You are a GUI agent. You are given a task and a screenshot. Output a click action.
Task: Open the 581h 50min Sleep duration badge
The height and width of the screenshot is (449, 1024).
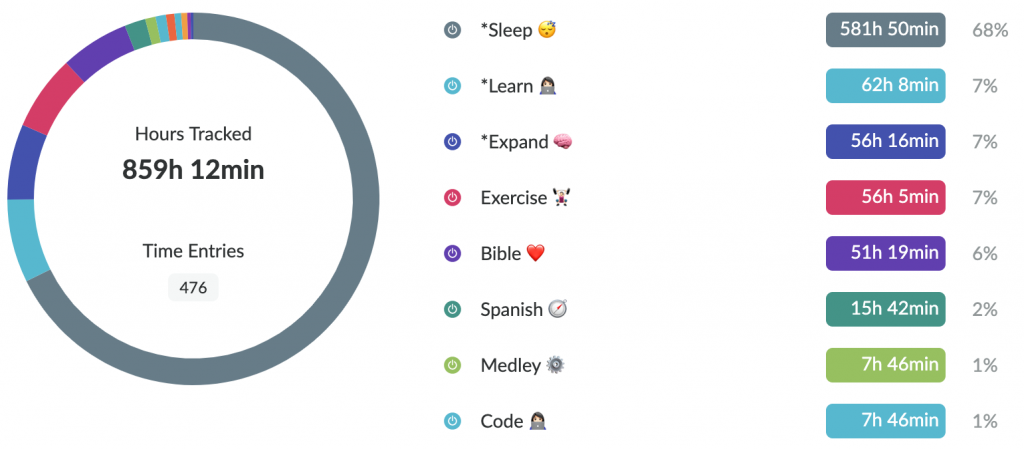(x=886, y=30)
